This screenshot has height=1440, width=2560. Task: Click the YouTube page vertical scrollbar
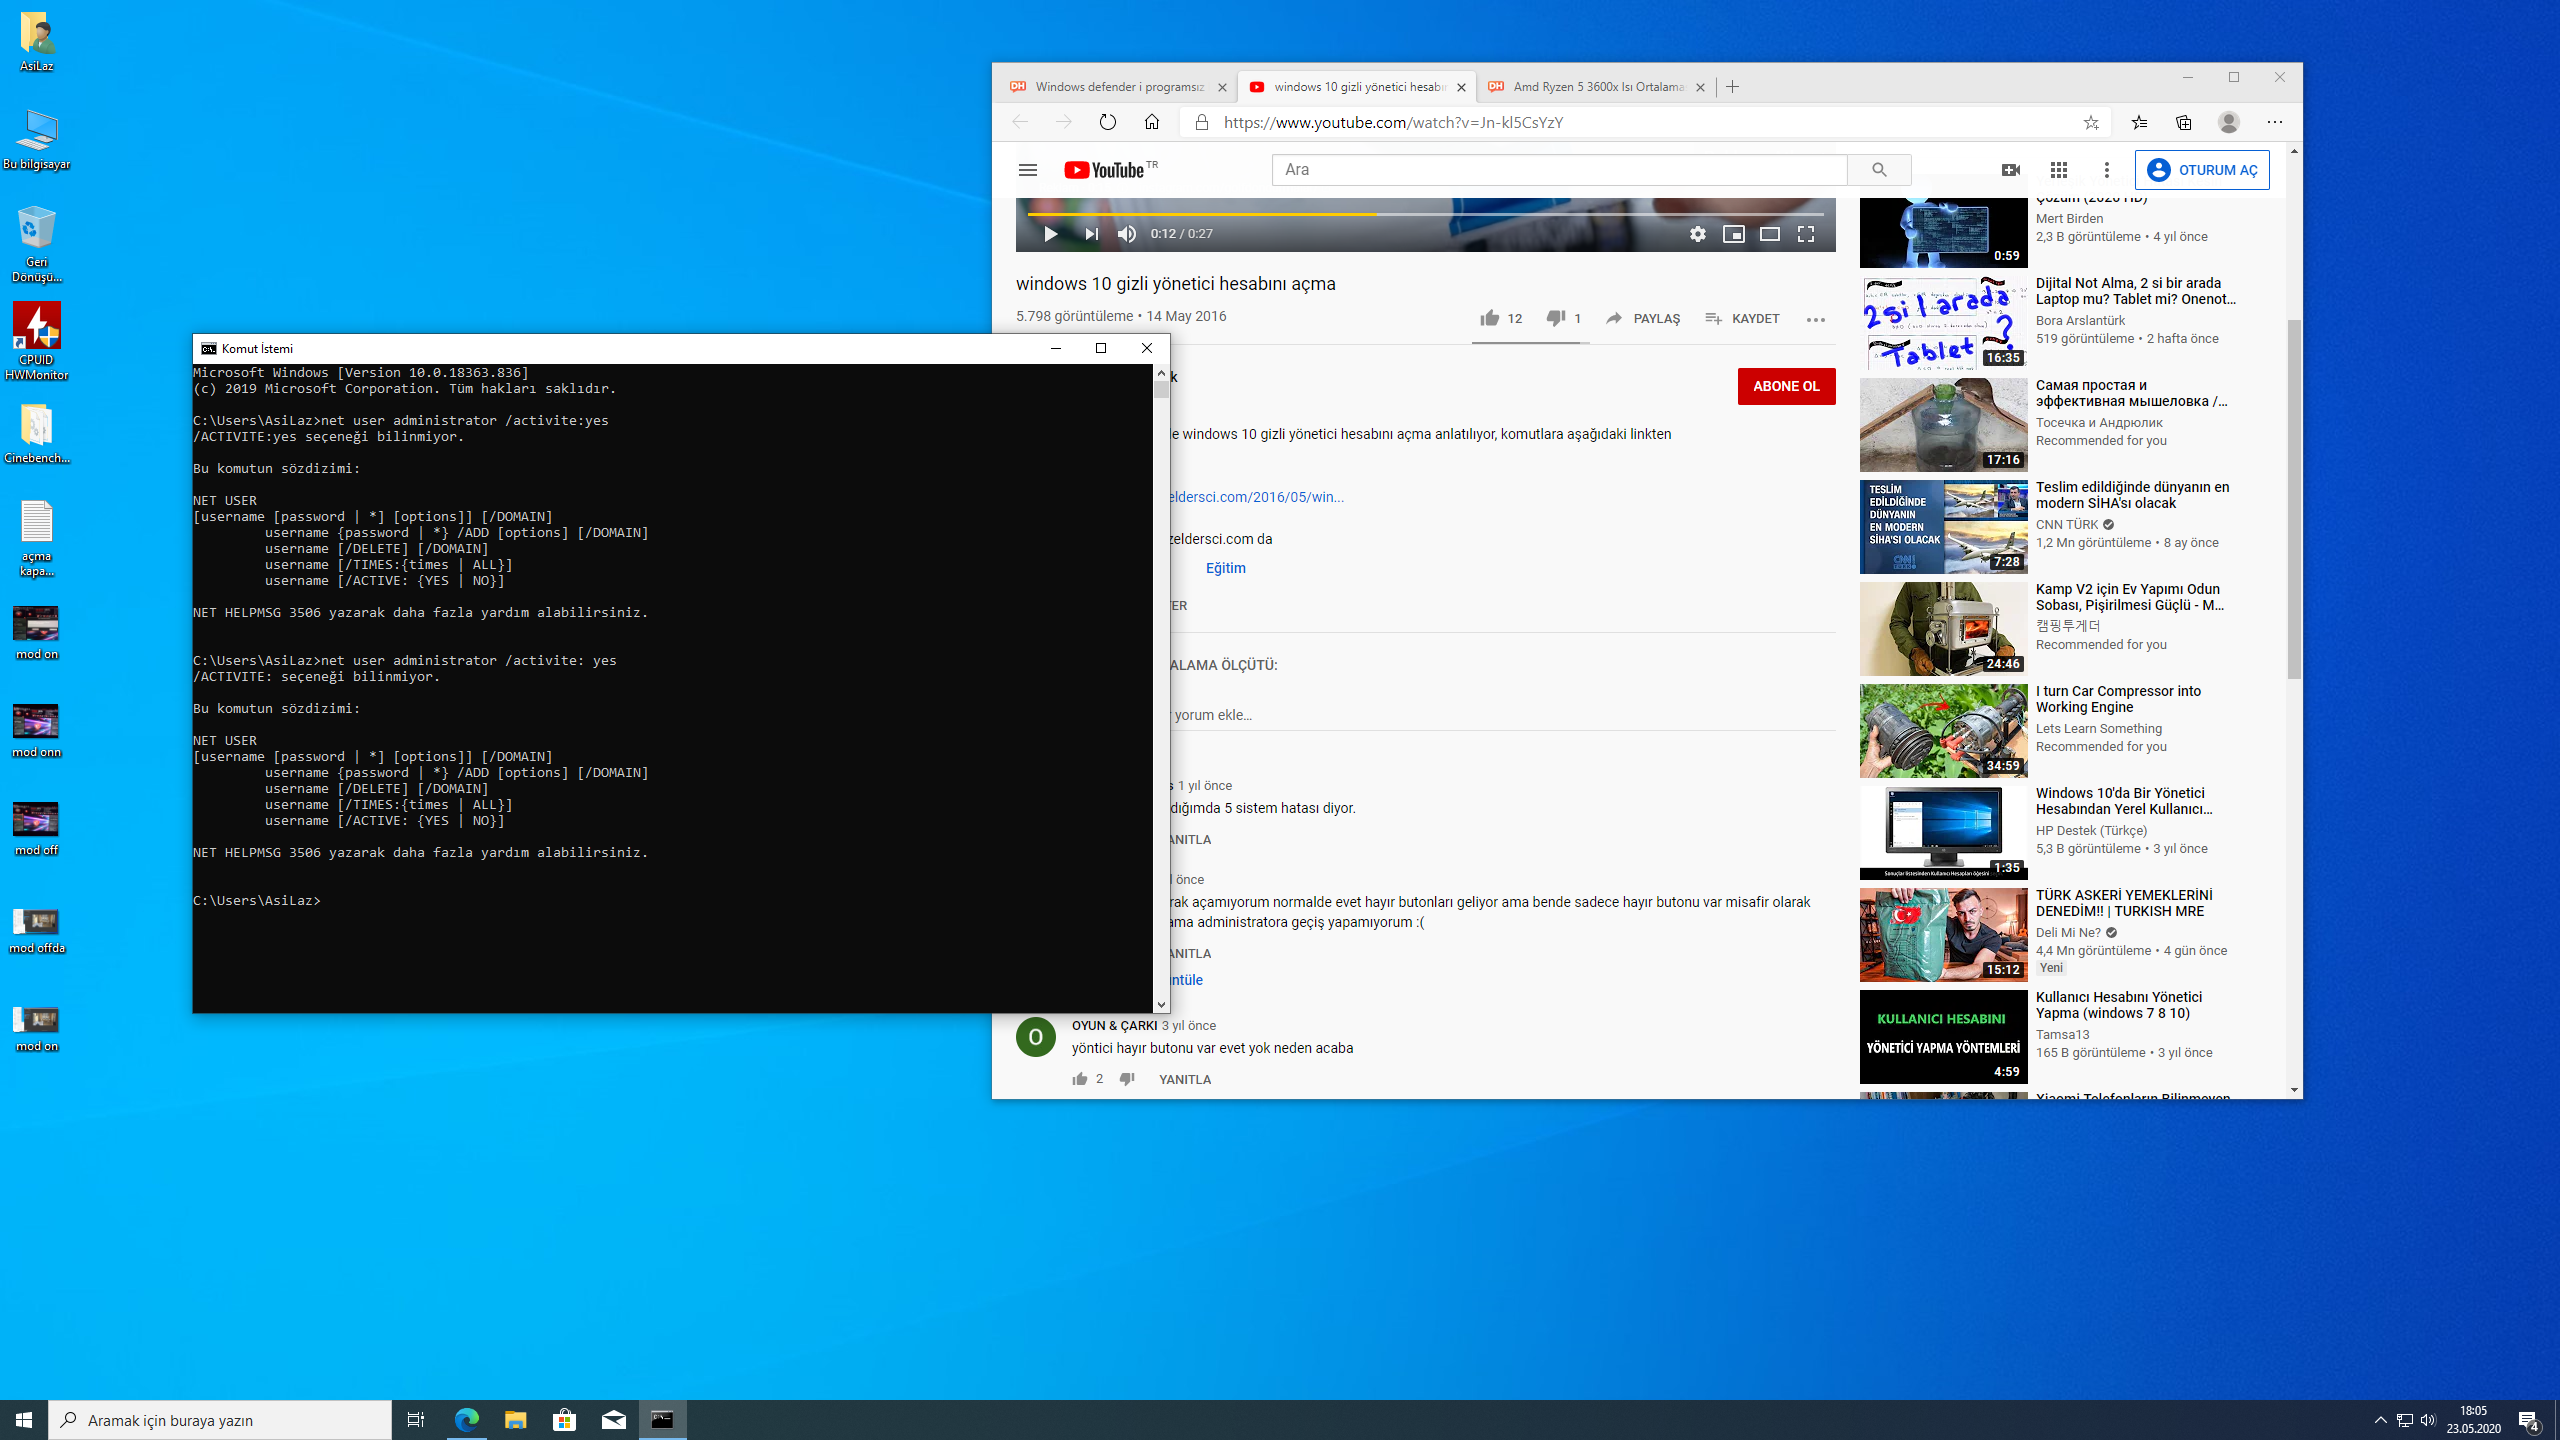click(x=2294, y=500)
